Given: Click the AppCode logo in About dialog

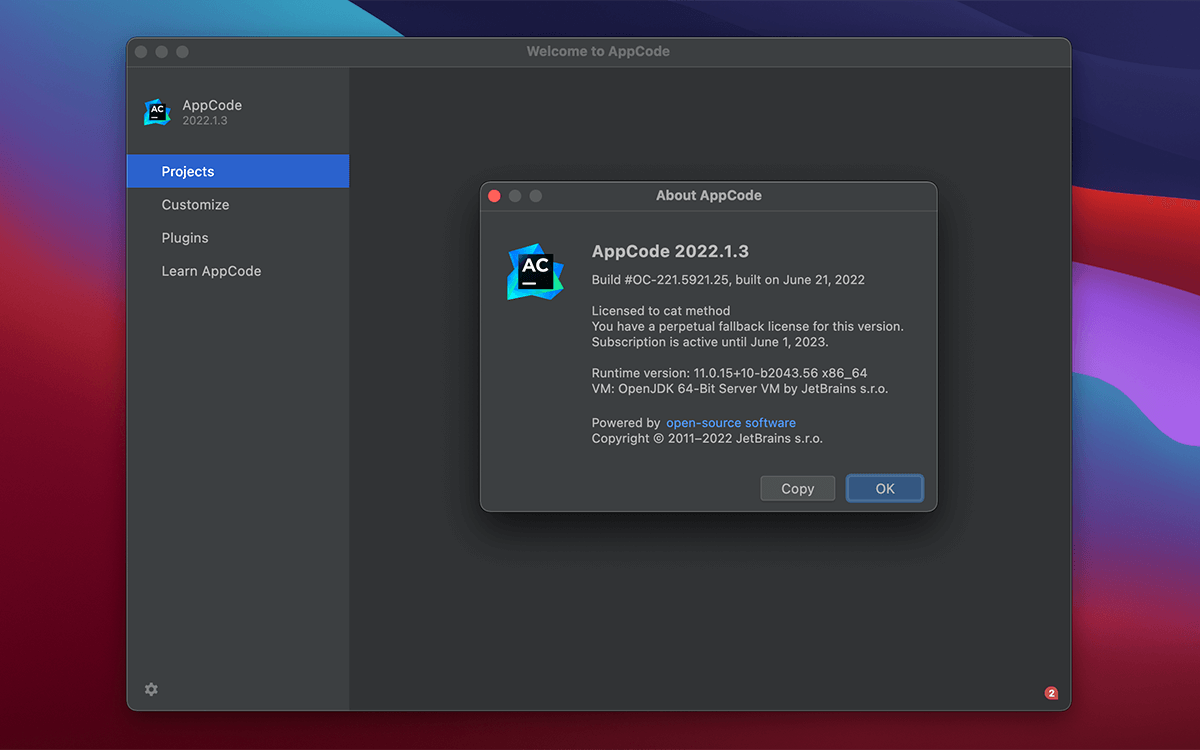Looking at the screenshot, I should point(535,271).
